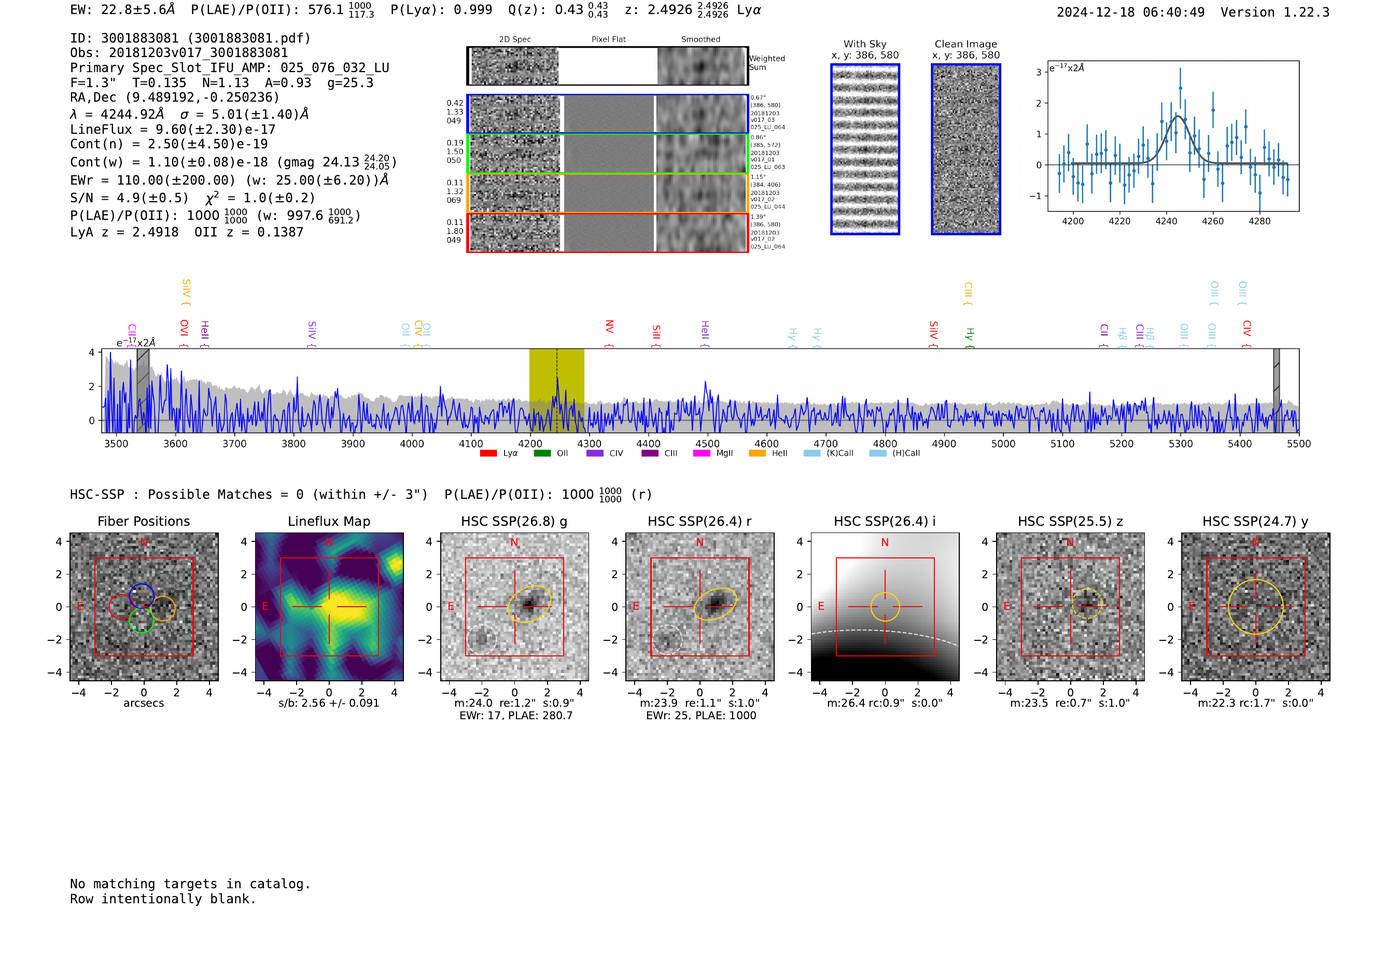
Task: Click the Clean Image panel
Action: click(x=966, y=149)
